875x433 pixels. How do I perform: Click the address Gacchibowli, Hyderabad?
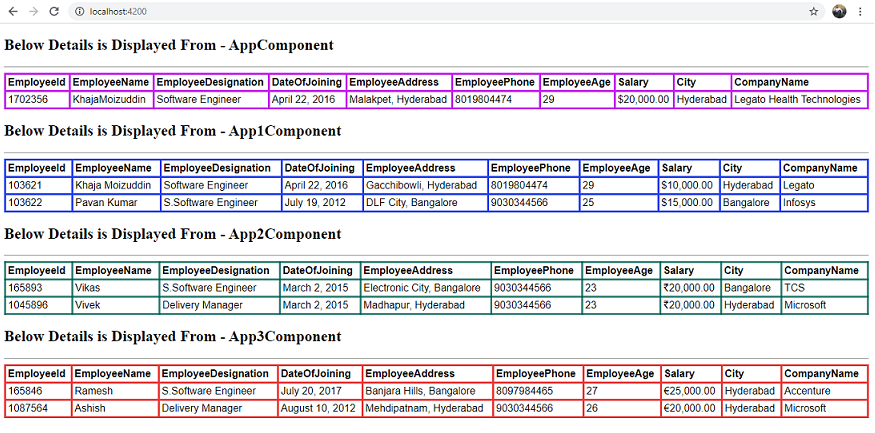coord(421,185)
